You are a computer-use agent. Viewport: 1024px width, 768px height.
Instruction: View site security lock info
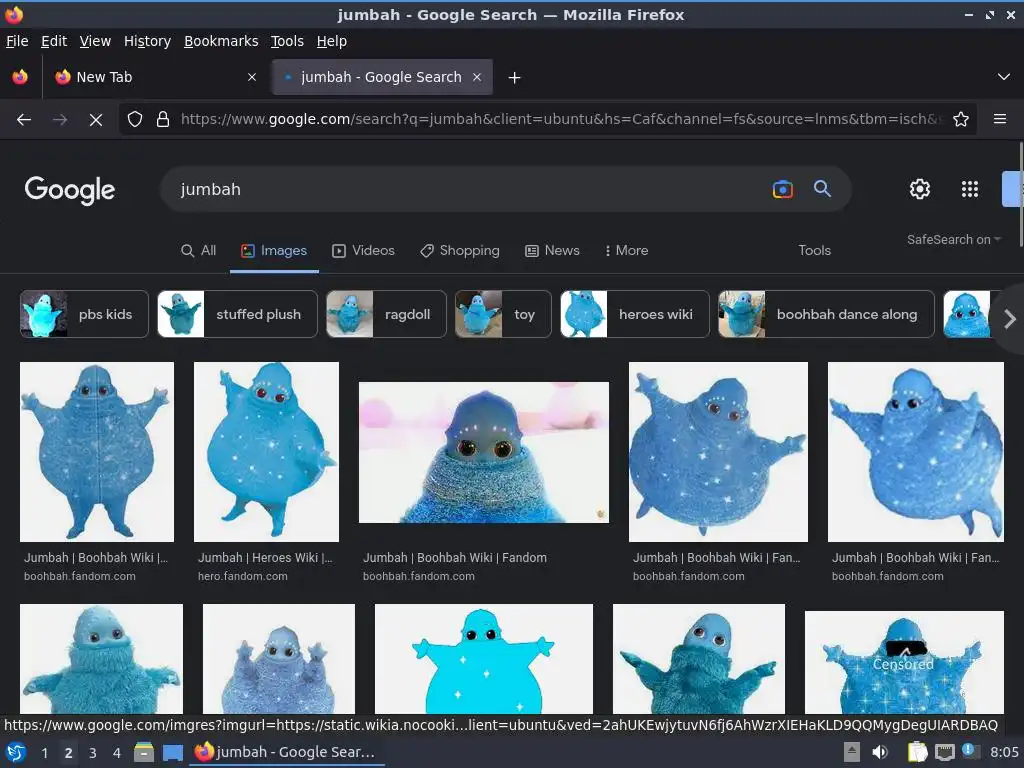pyautogui.click(x=163, y=120)
